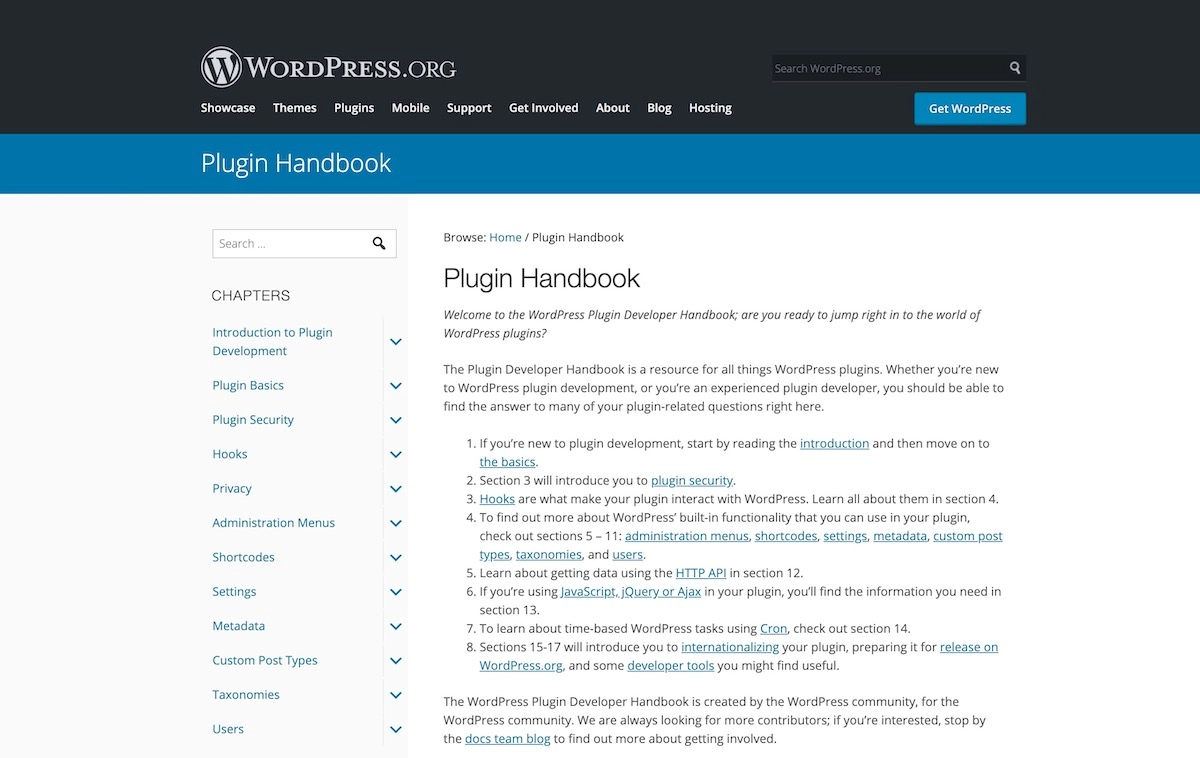
Task: Open the Shortcodes sidebar chapter link
Action: (244, 558)
